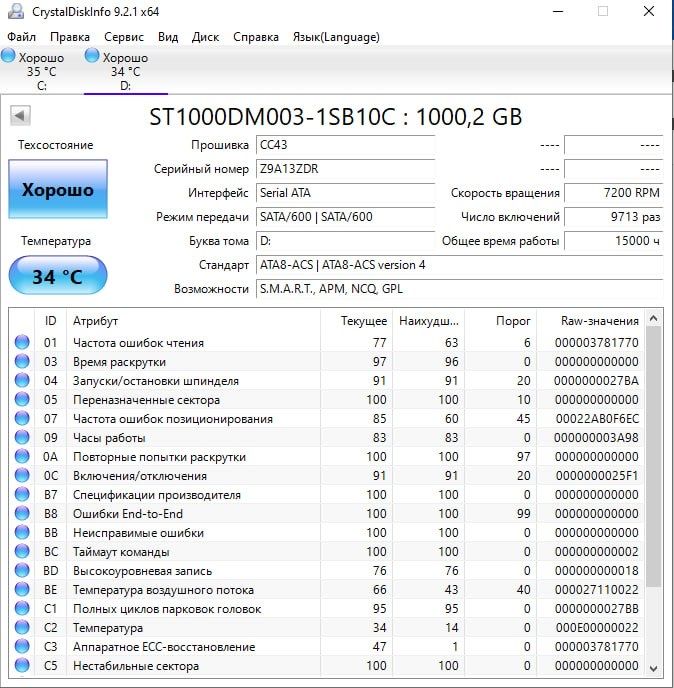674x688 pixels.
Task: Select the Нестабильные сектора row
Action: [x=326, y=666]
